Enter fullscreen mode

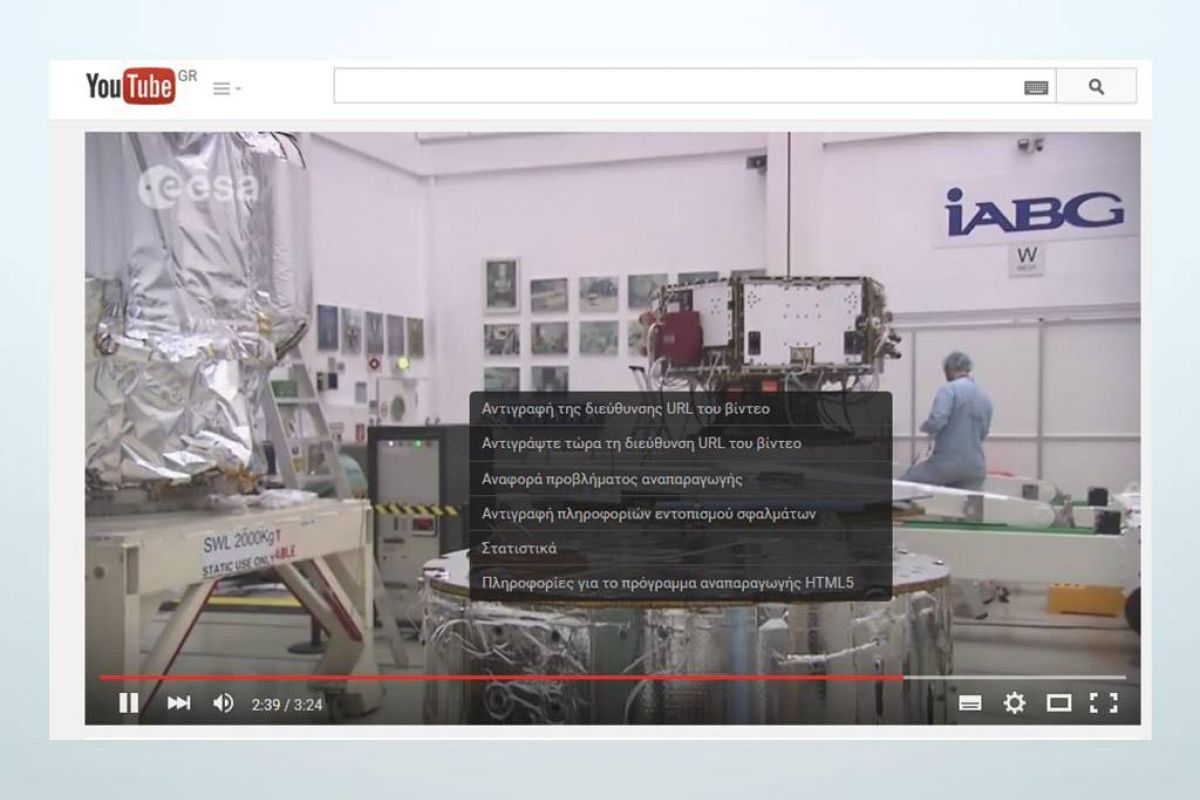(x=1103, y=704)
